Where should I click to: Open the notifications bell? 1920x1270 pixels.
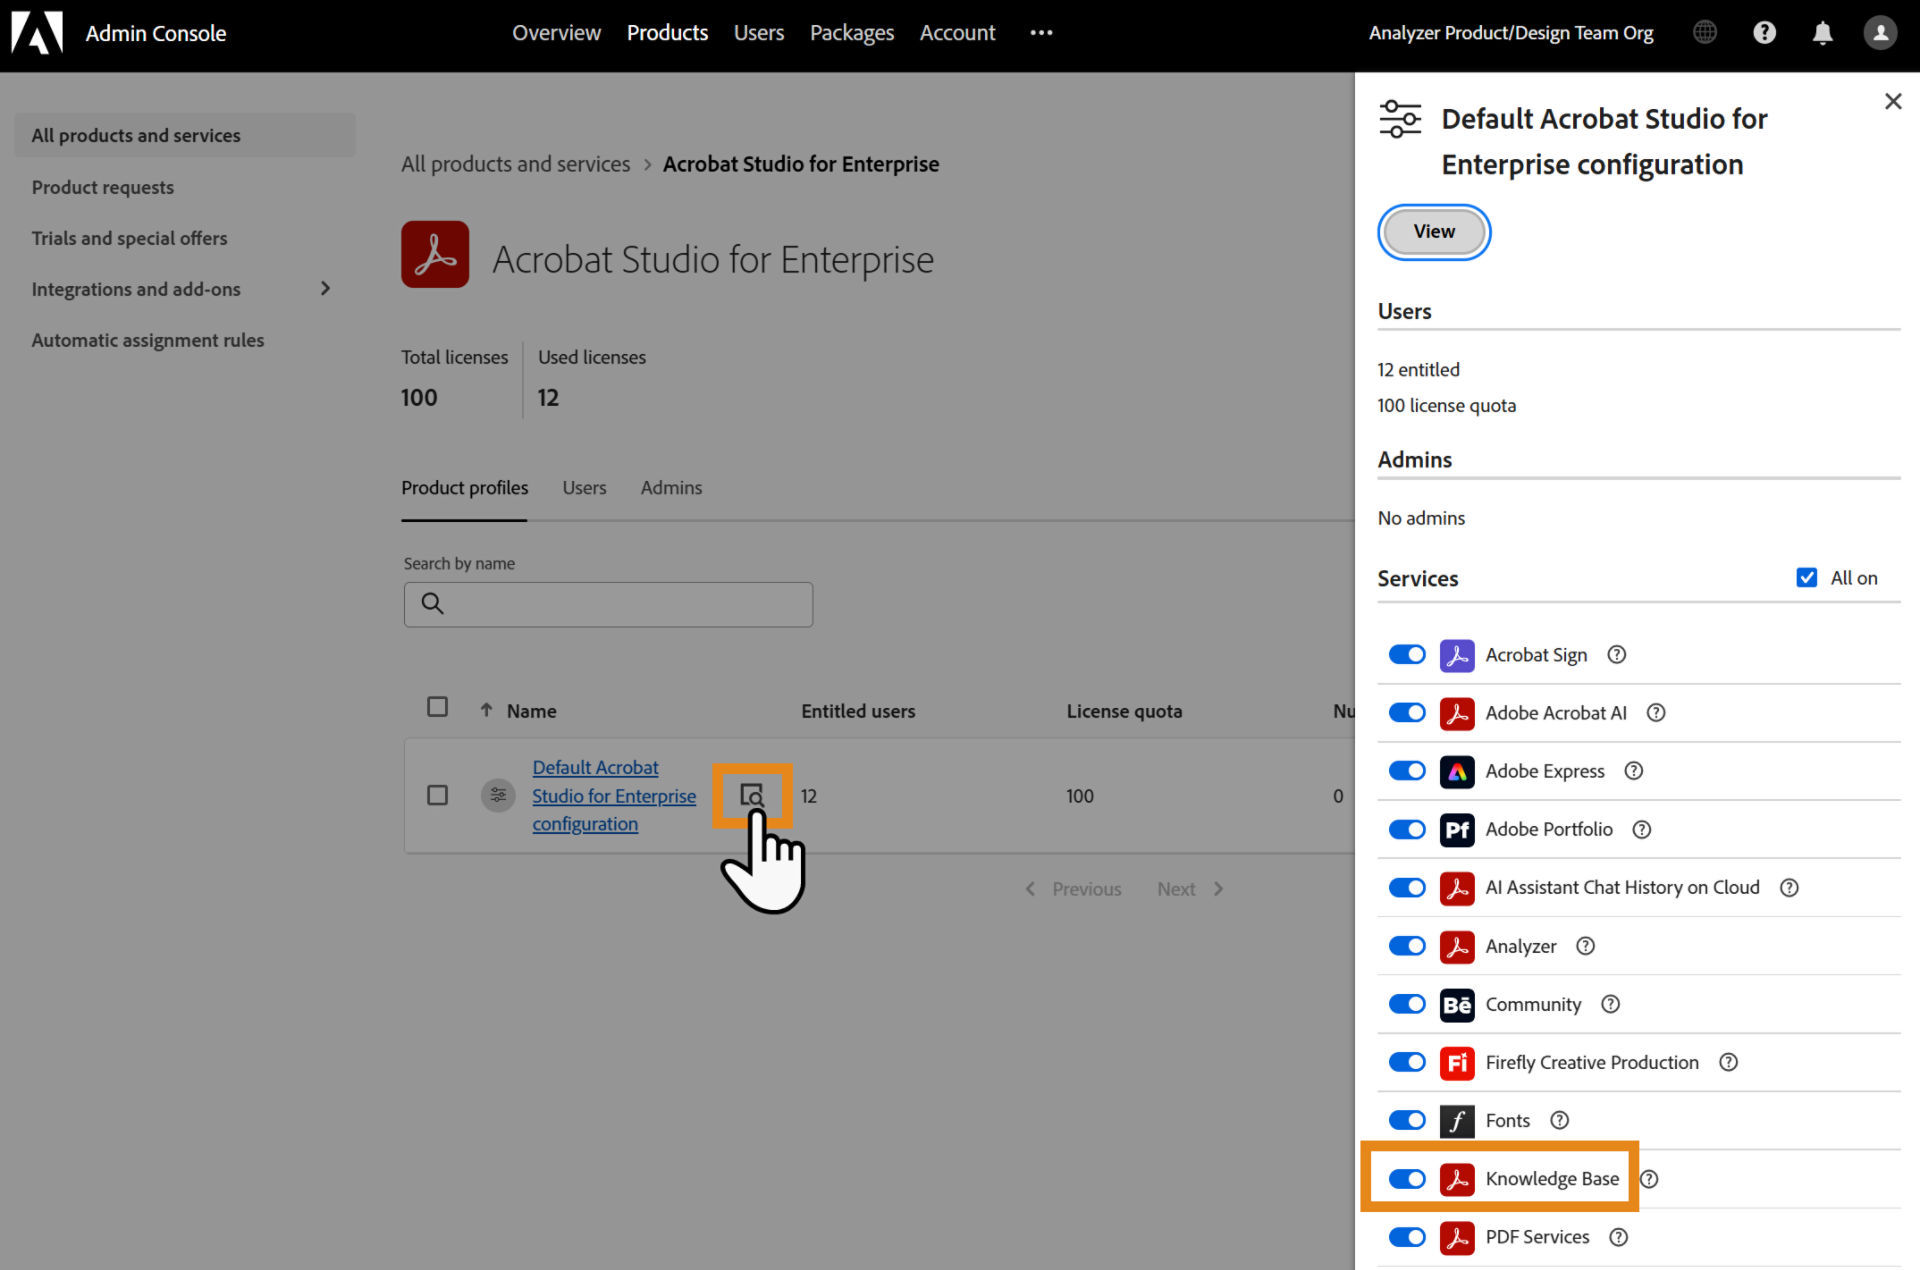click(1822, 33)
